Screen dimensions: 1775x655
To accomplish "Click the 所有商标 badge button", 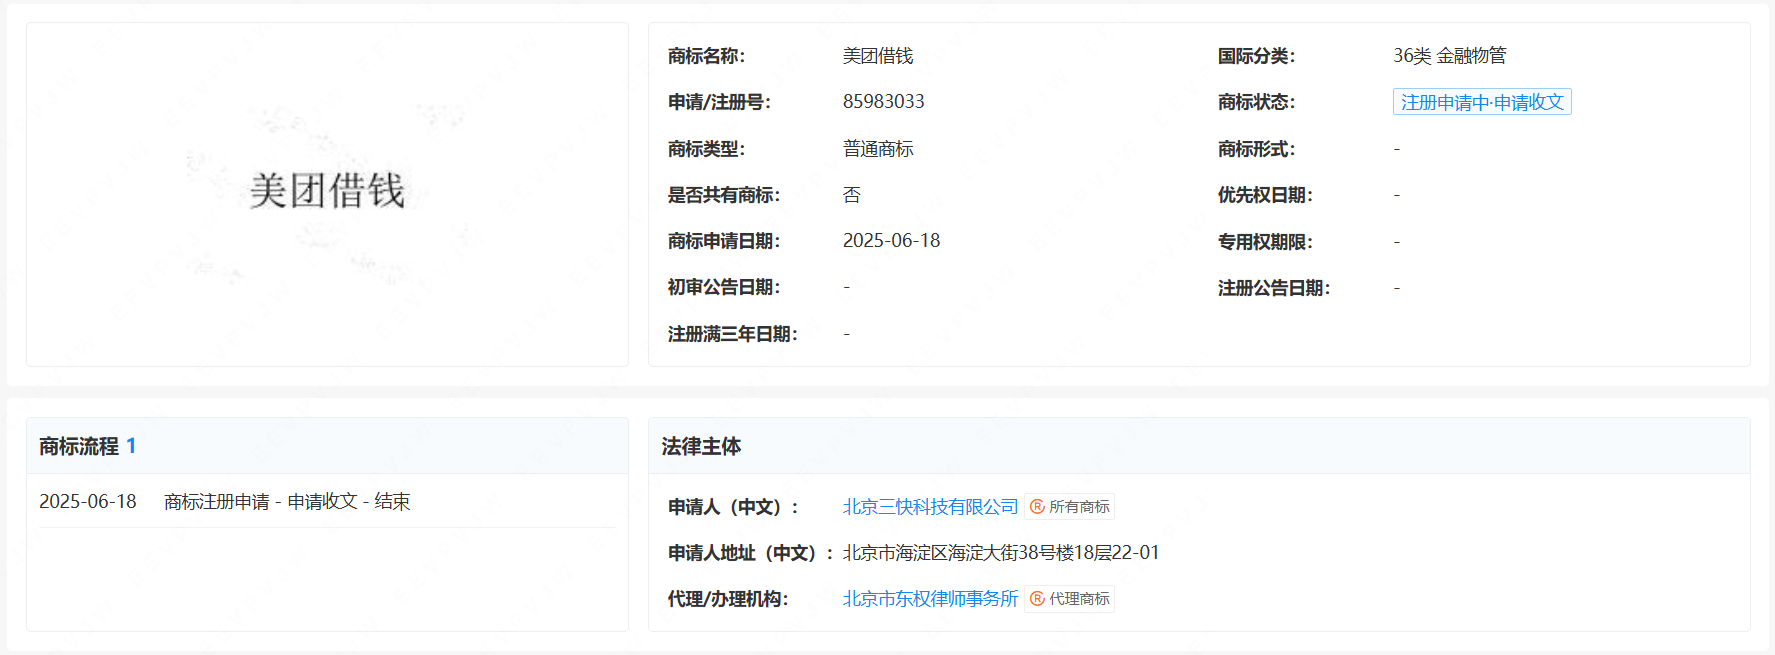I will click(1069, 507).
